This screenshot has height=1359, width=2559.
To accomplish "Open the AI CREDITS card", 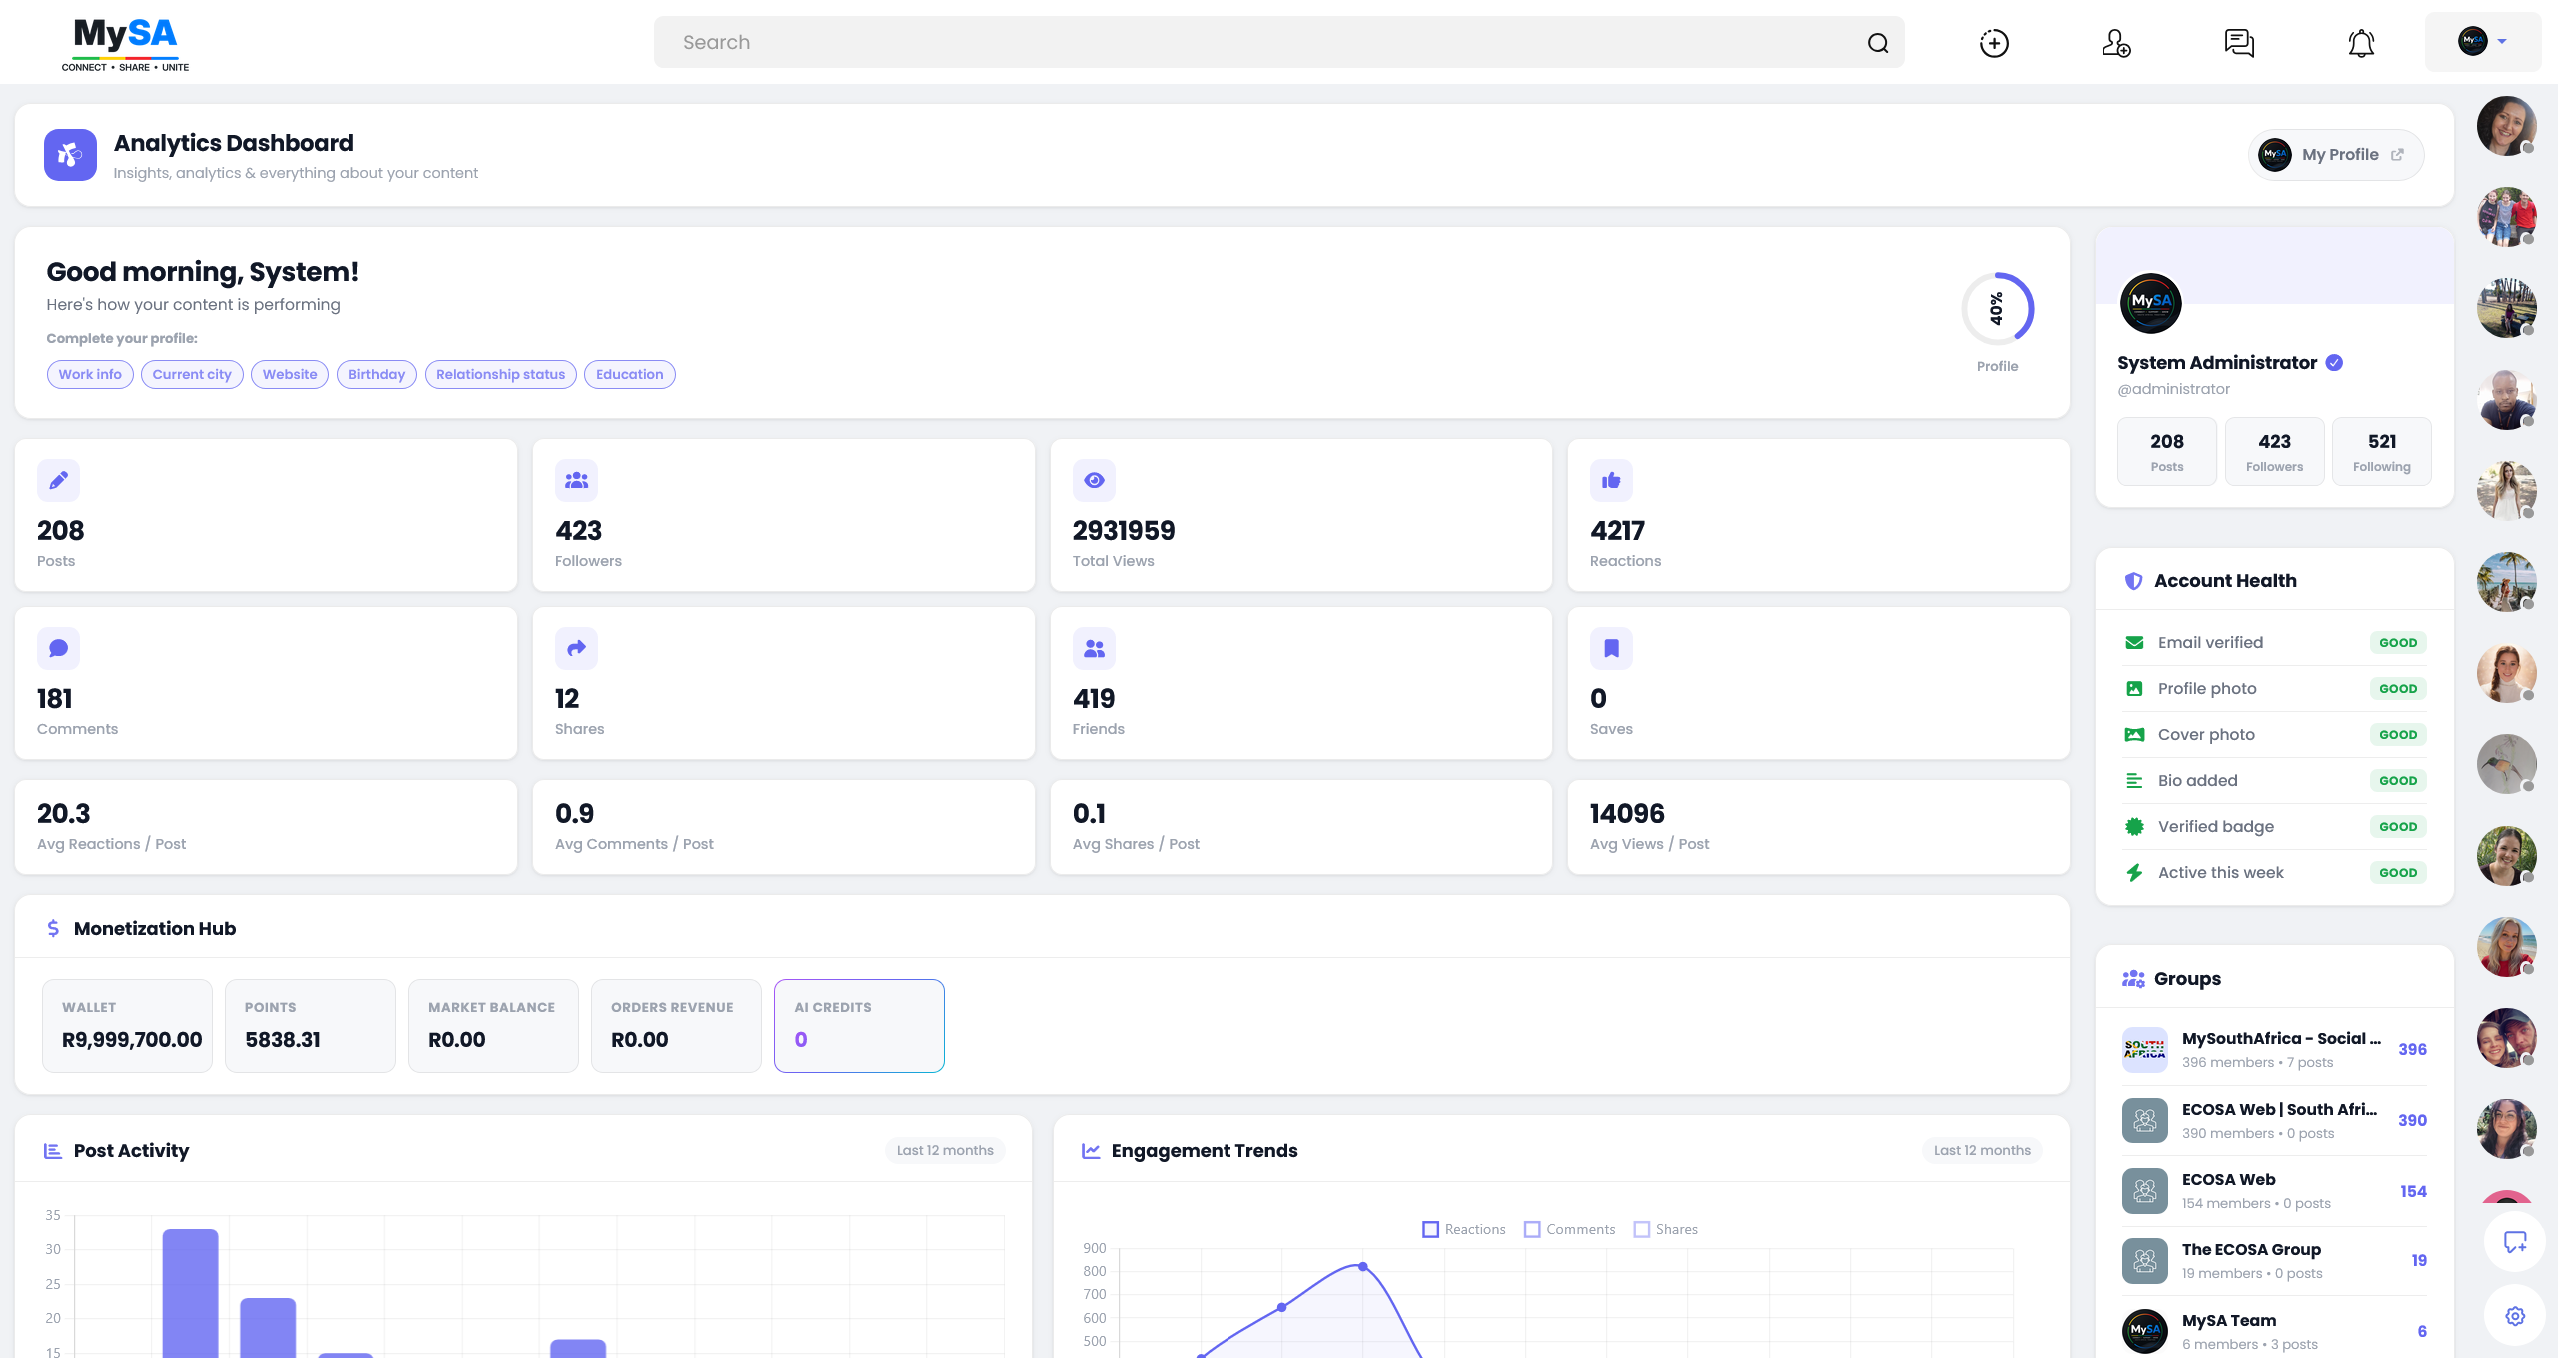I will pos(859,1026).
